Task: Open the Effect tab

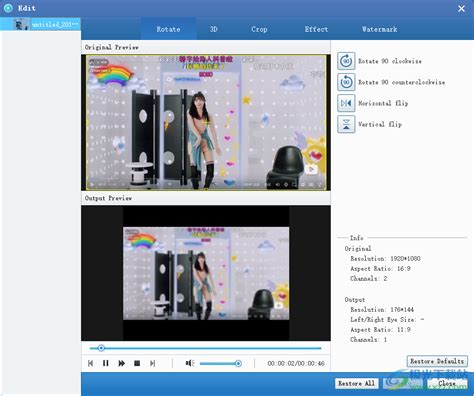Action: click(316, 29)
